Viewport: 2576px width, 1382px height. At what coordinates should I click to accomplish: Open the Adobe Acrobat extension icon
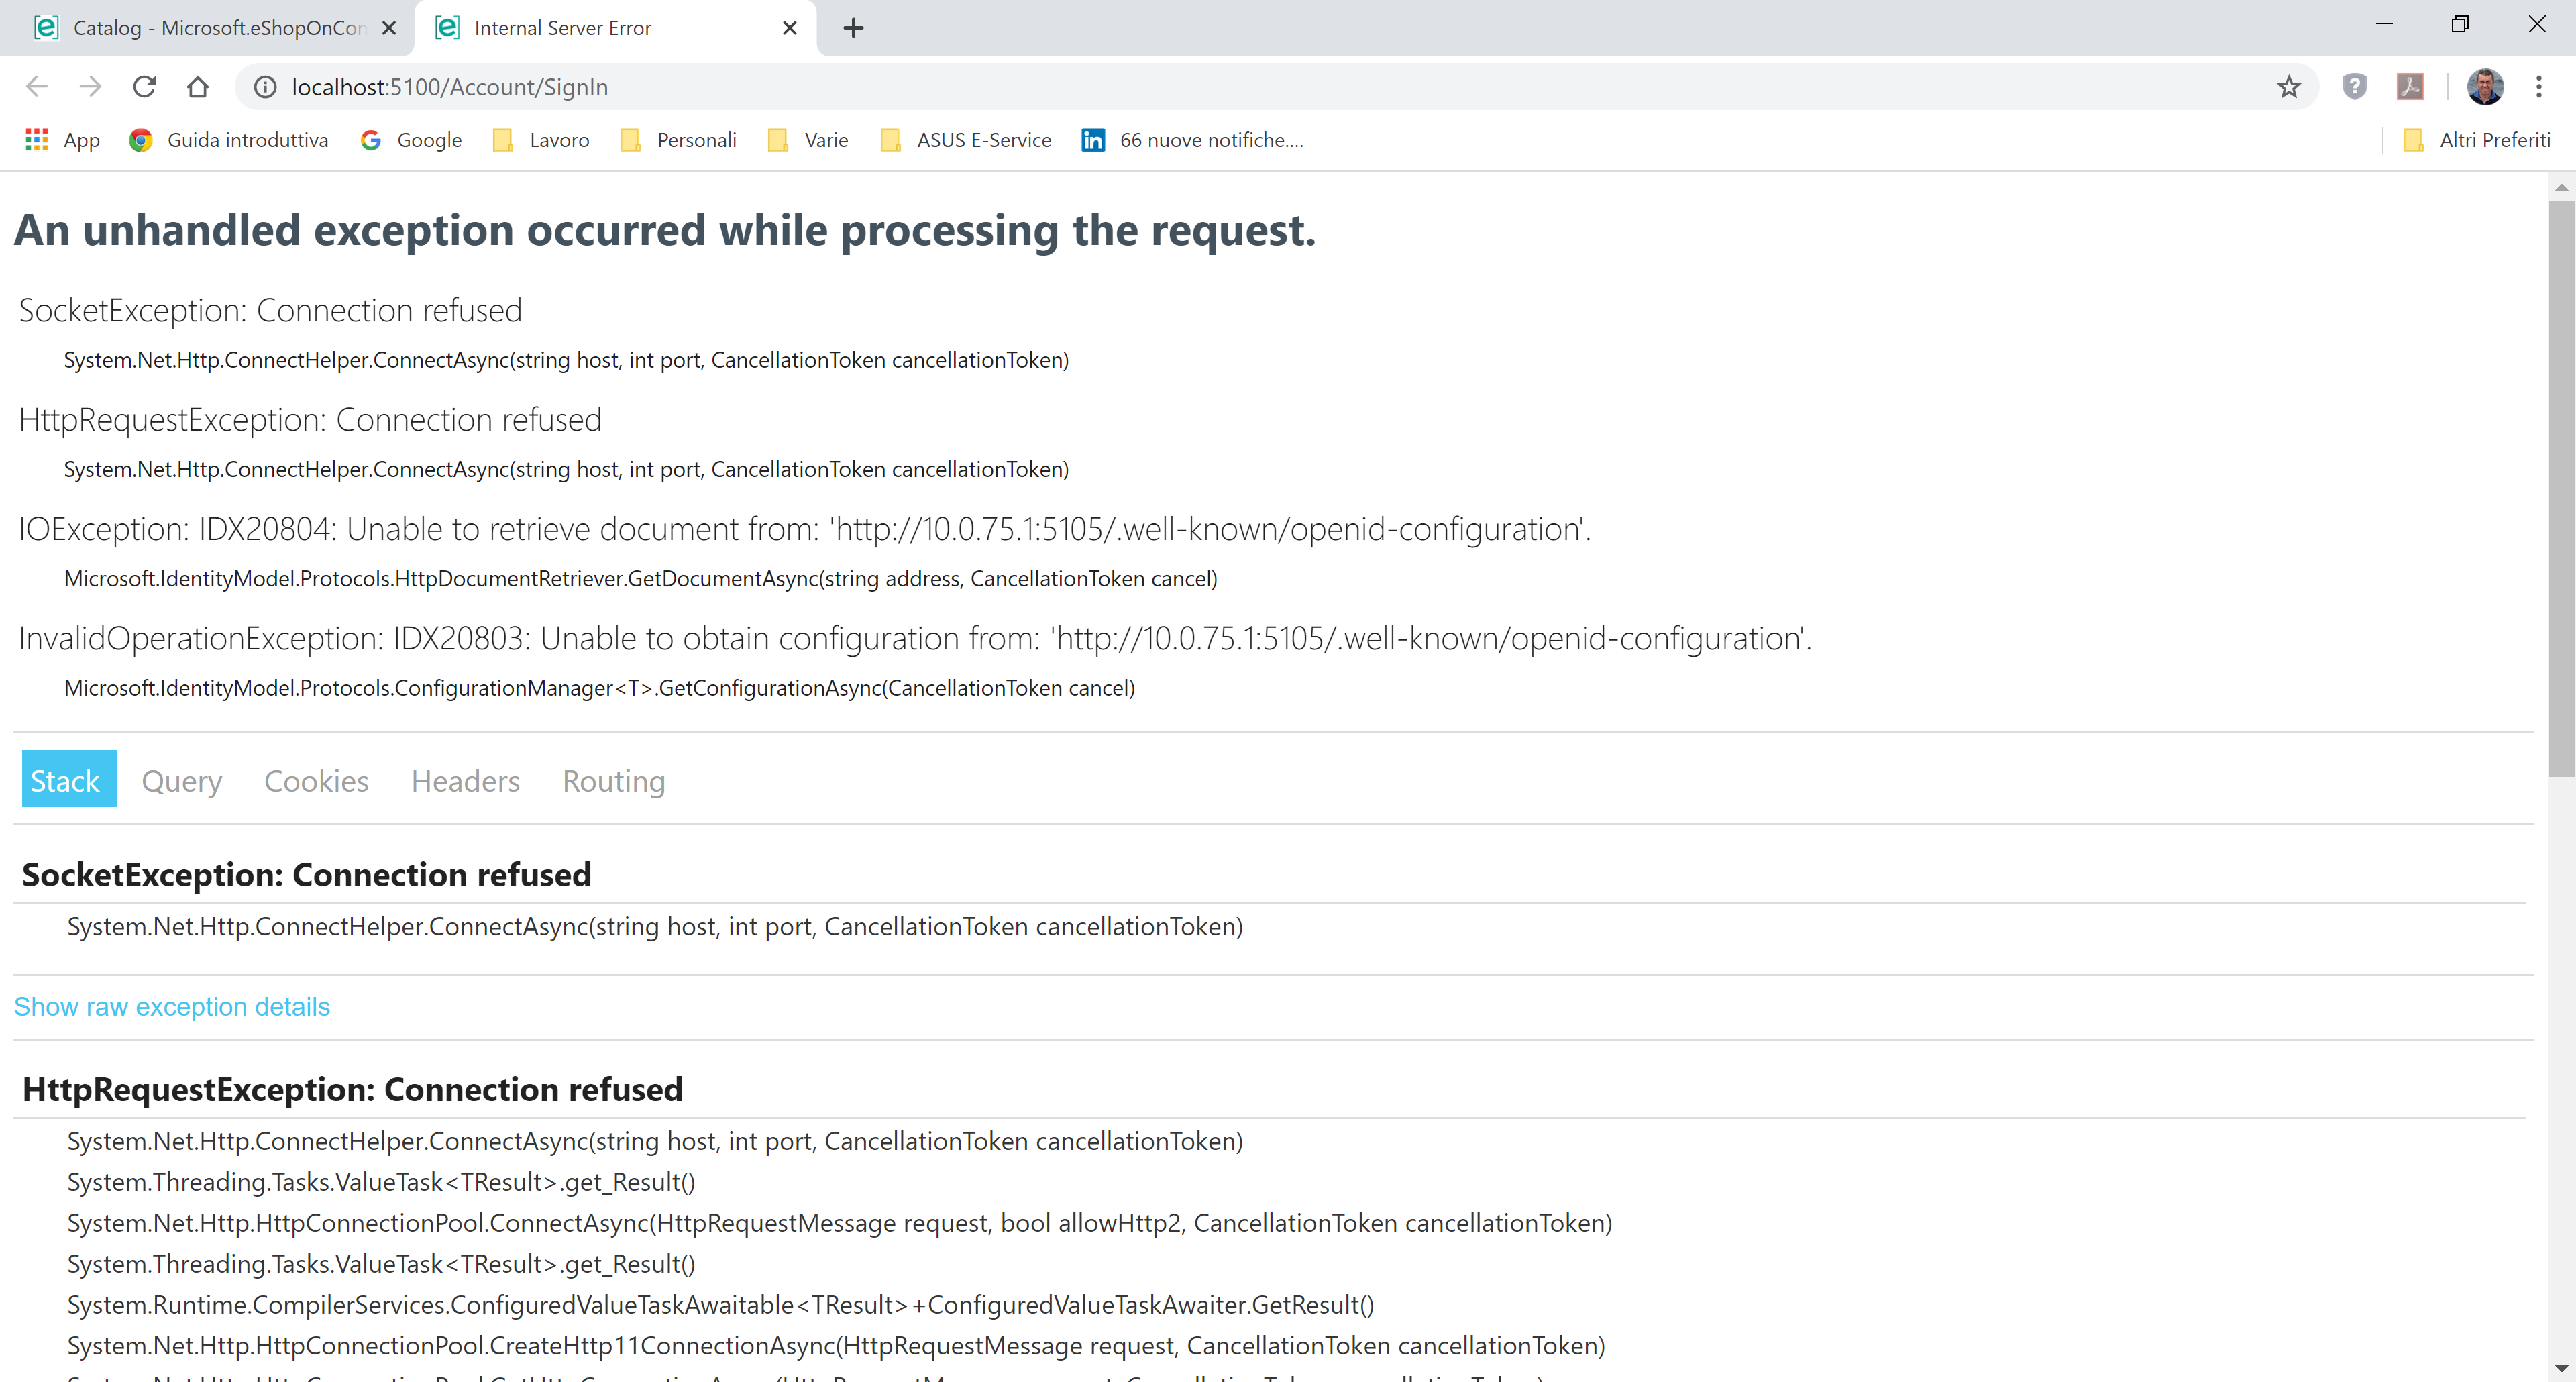(x=2410, y=87)
